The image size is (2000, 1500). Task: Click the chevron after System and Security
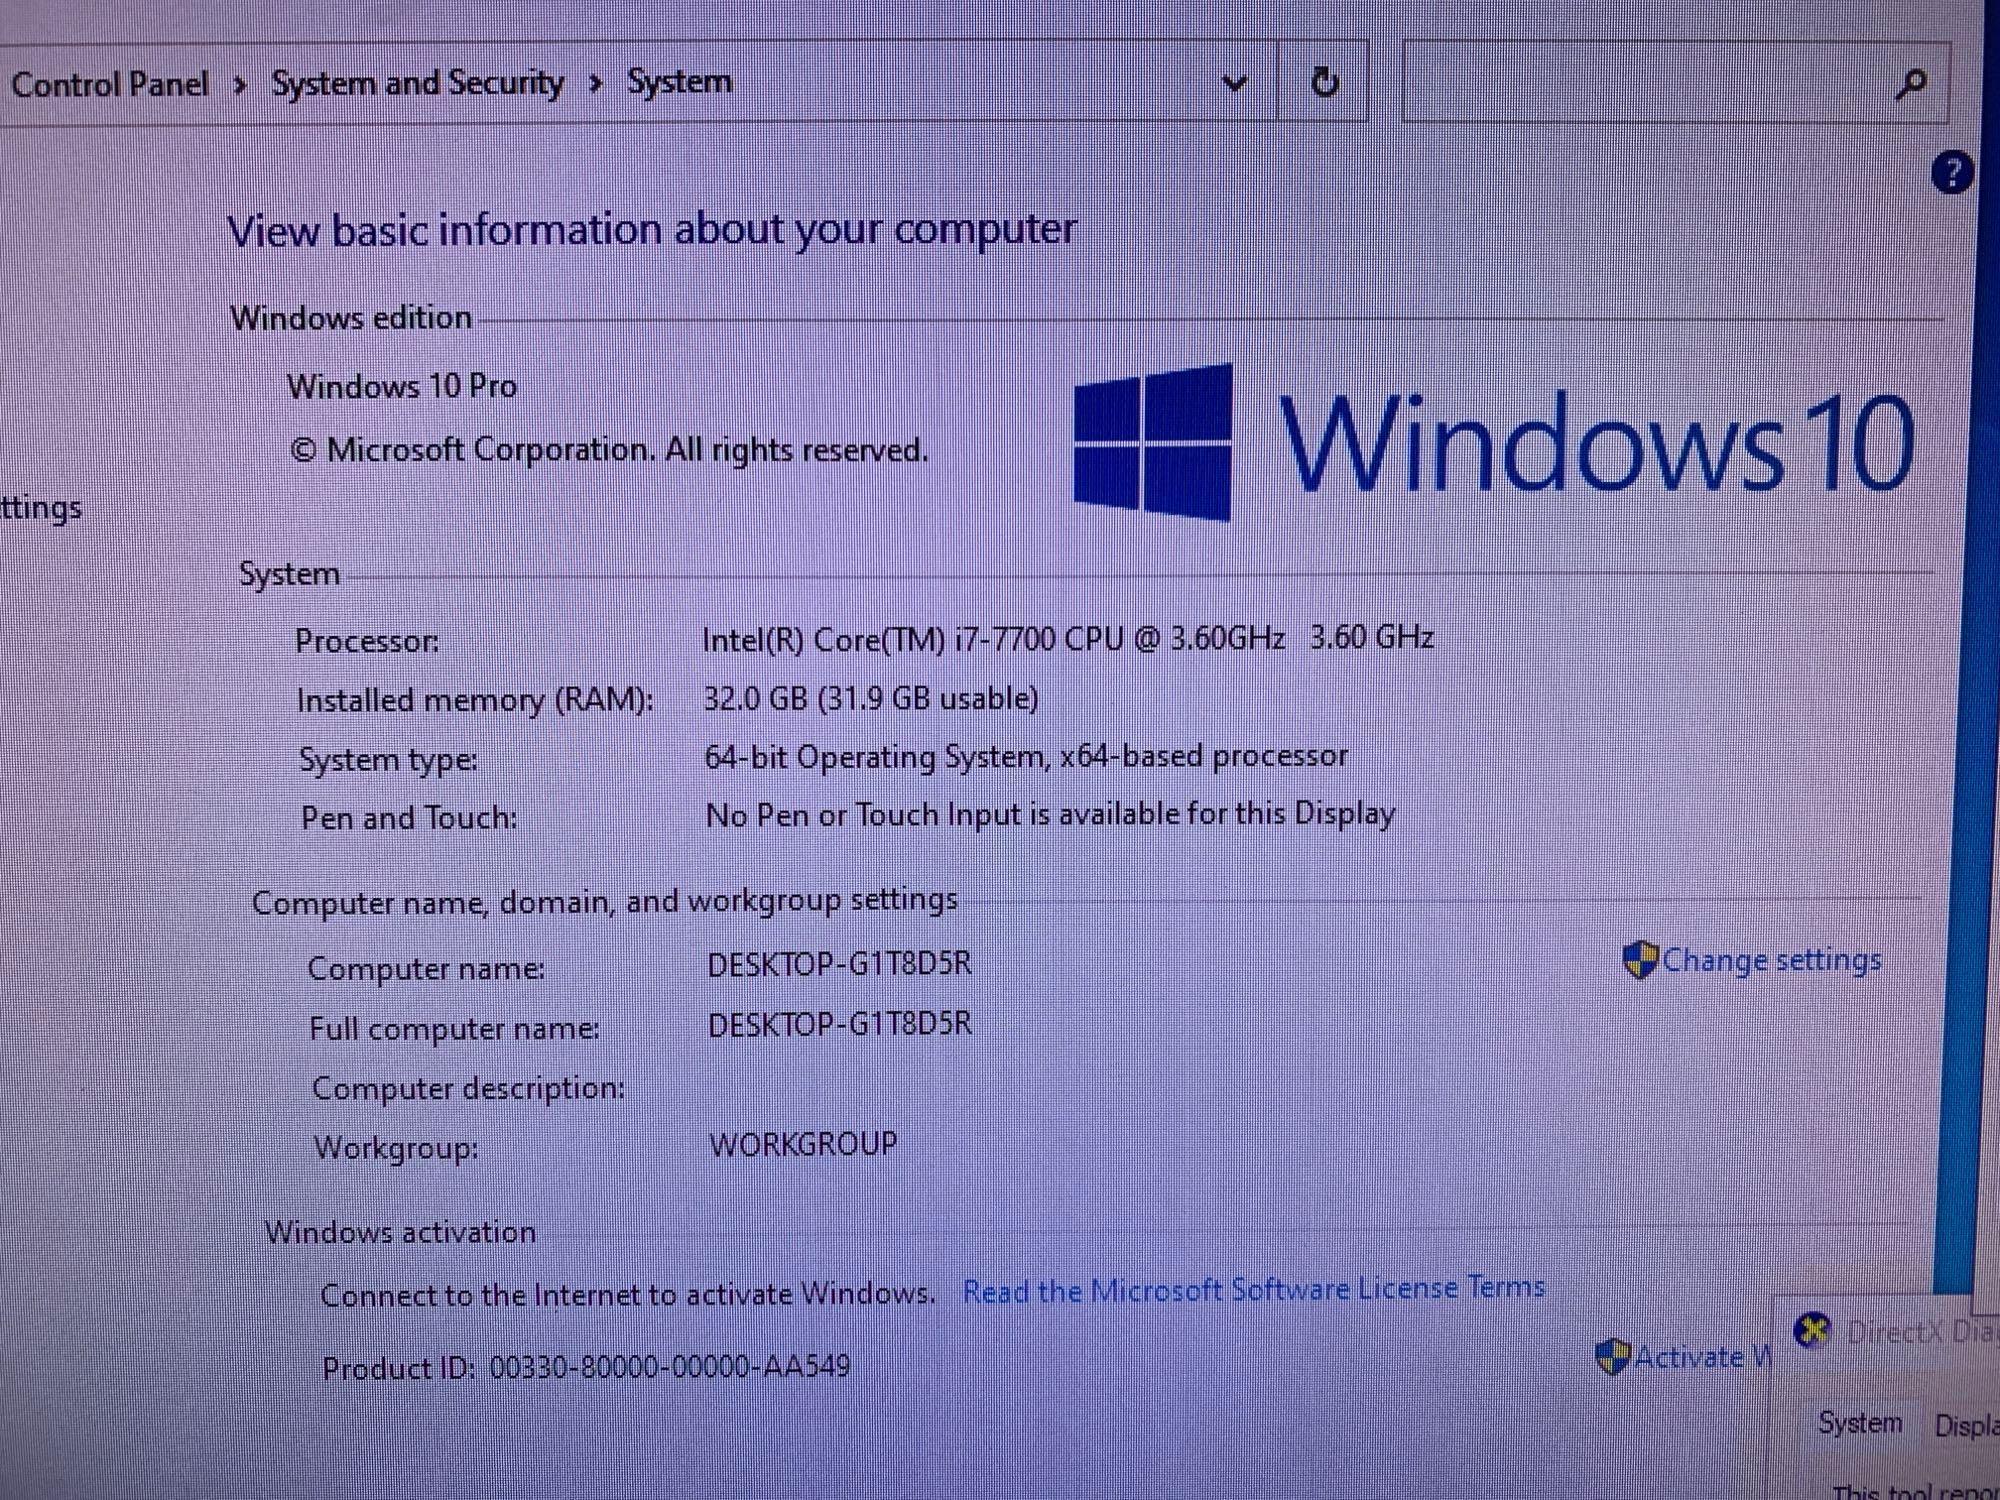tap(595, 84)
